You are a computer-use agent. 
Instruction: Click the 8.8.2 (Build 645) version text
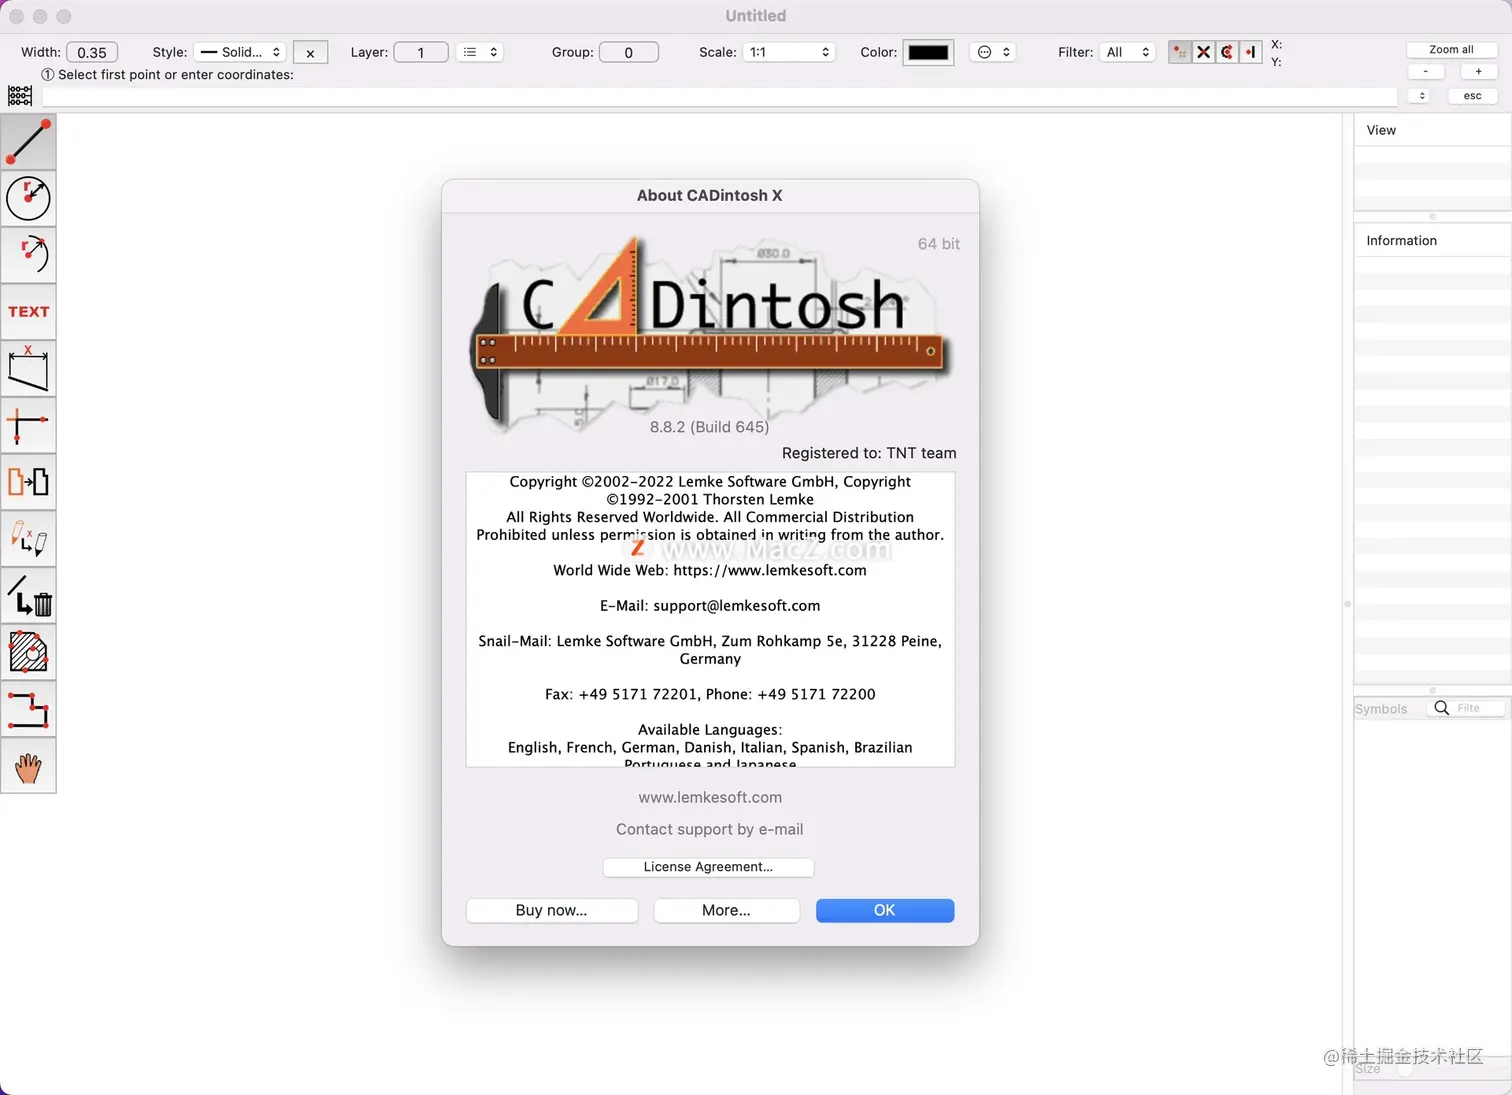[x=709, y=427]
